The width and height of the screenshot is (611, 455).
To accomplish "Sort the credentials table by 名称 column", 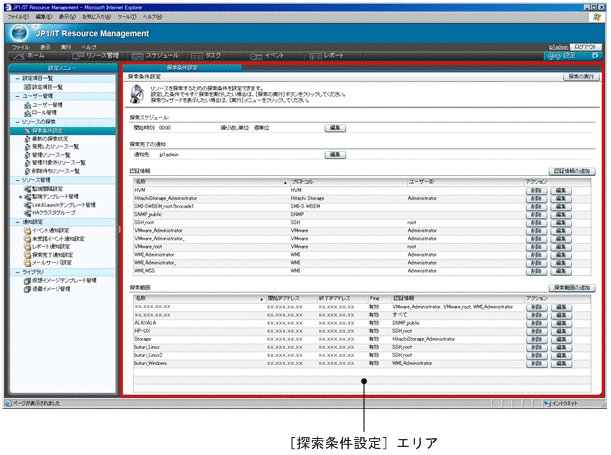I will coord(140,182).
